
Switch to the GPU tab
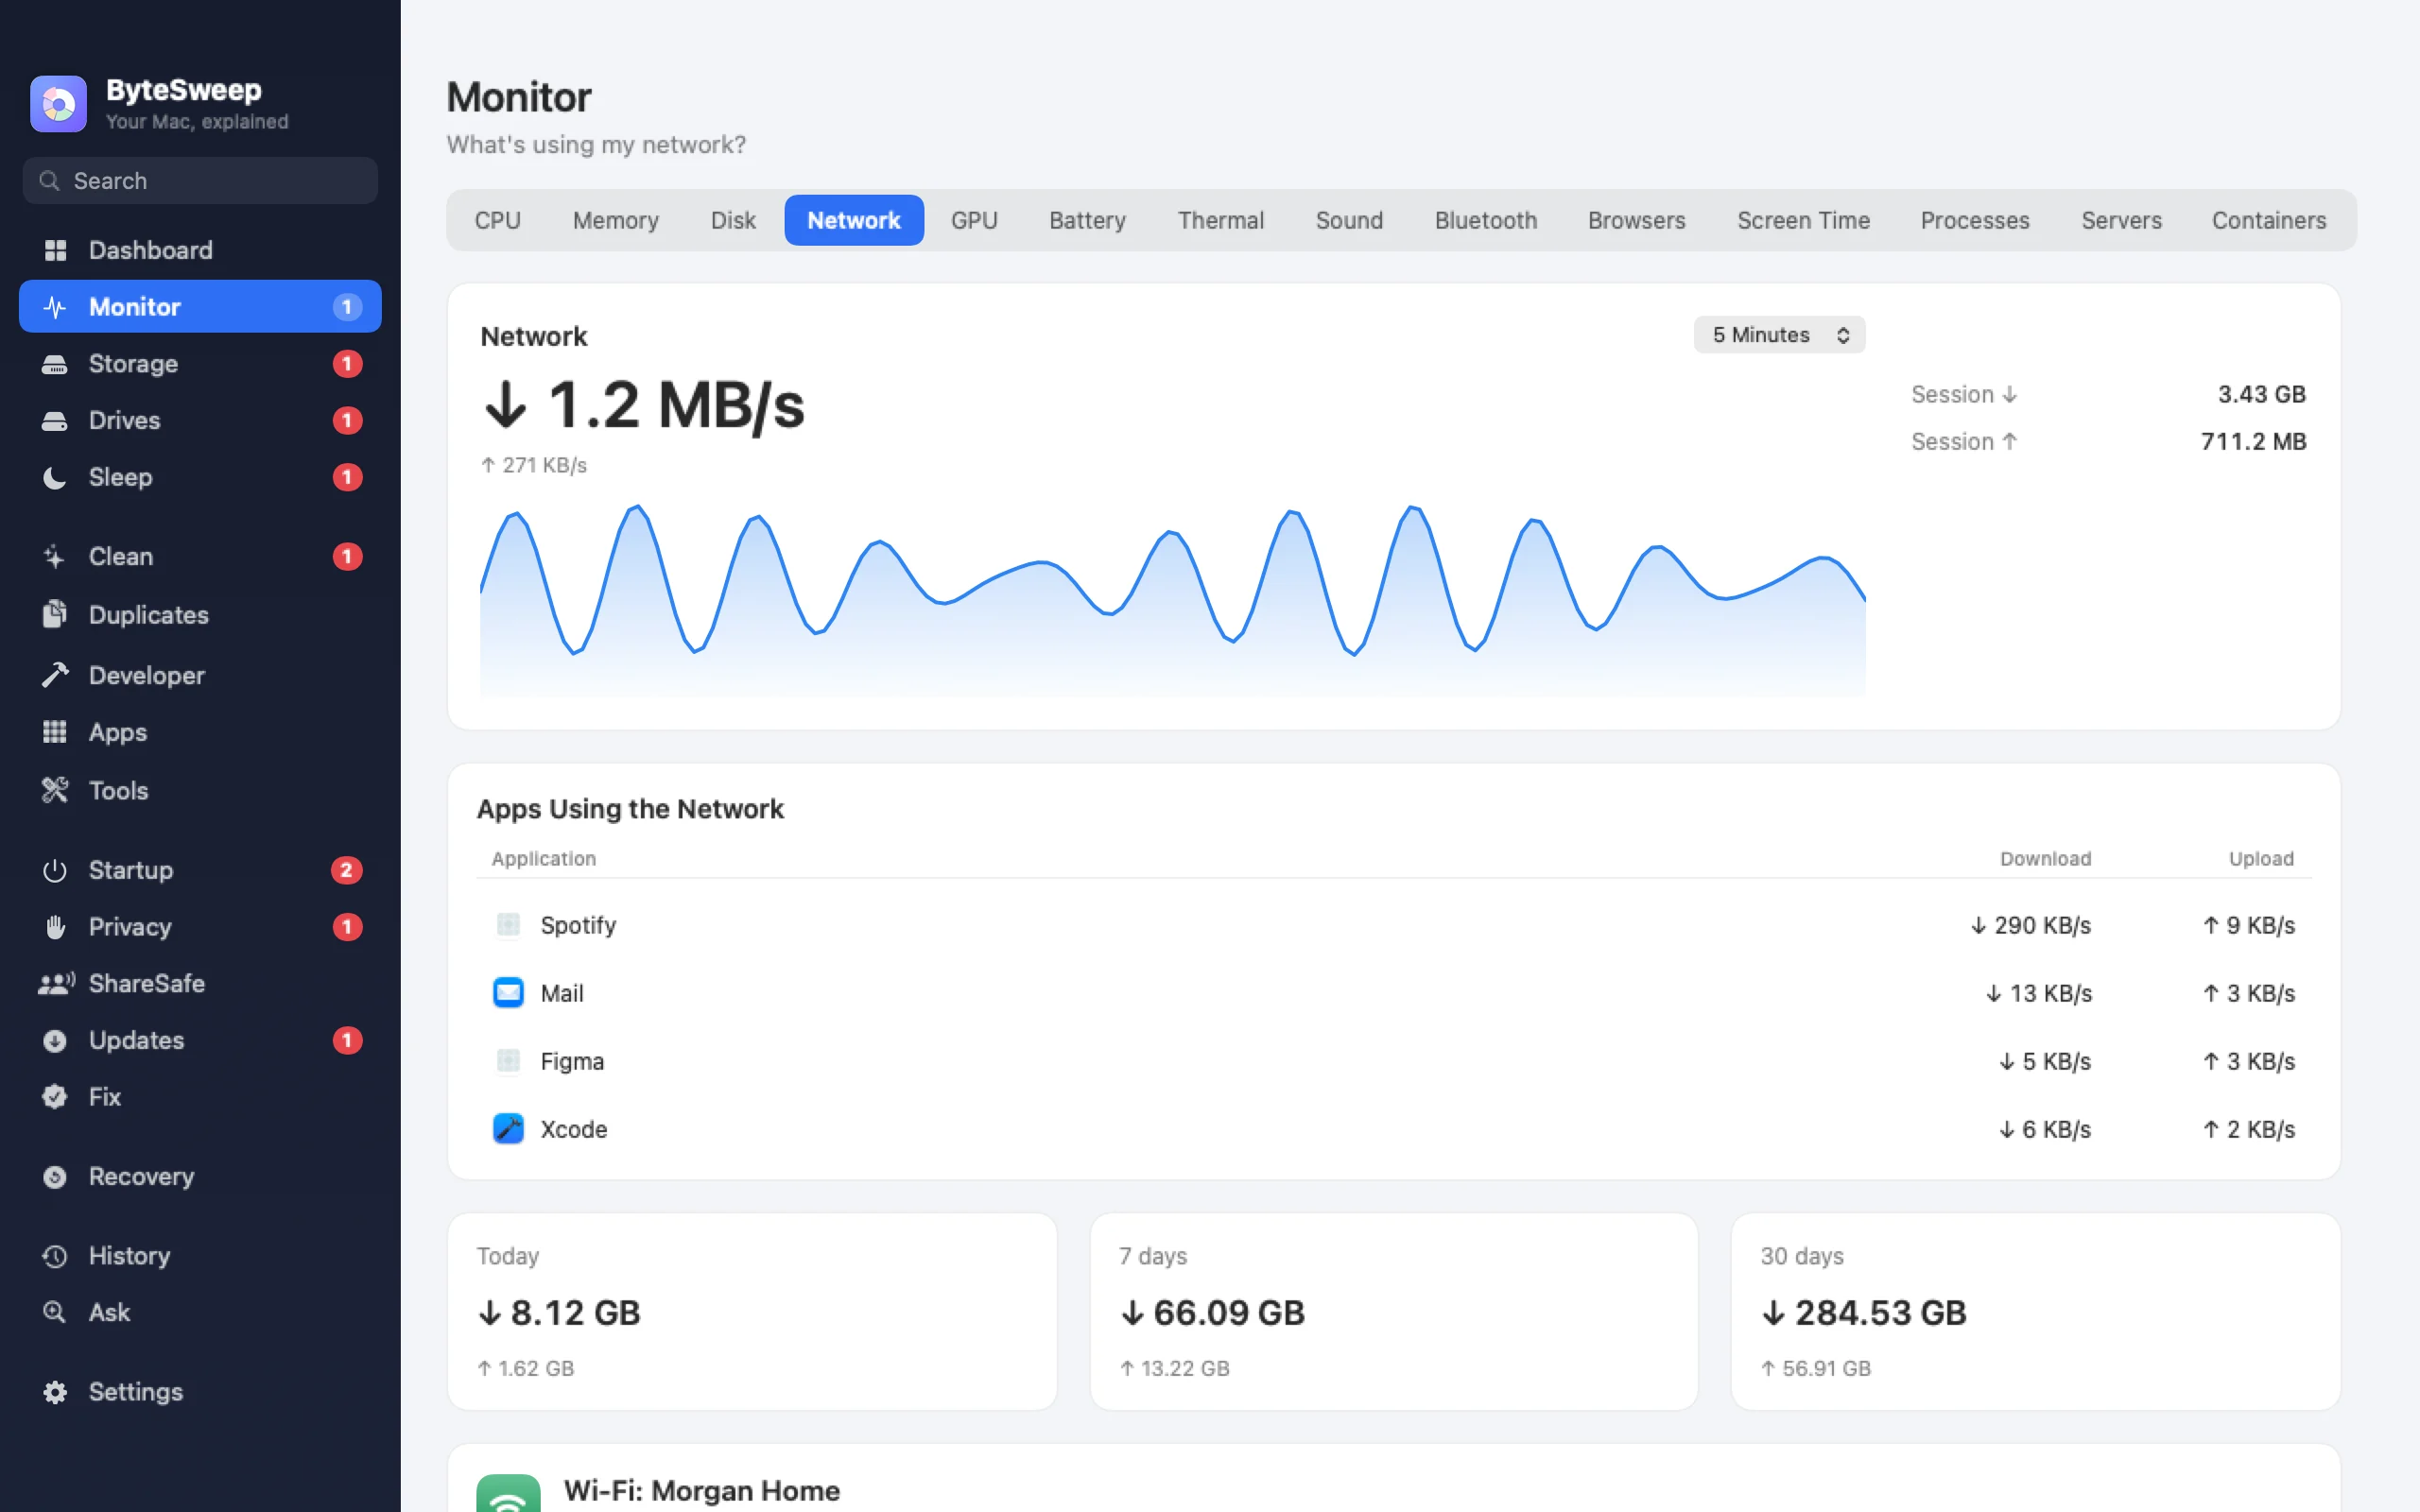974,220
